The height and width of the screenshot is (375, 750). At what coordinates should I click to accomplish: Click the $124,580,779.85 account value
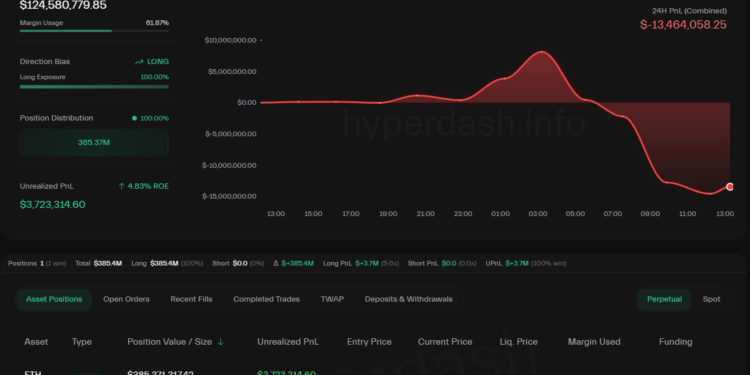63,5
